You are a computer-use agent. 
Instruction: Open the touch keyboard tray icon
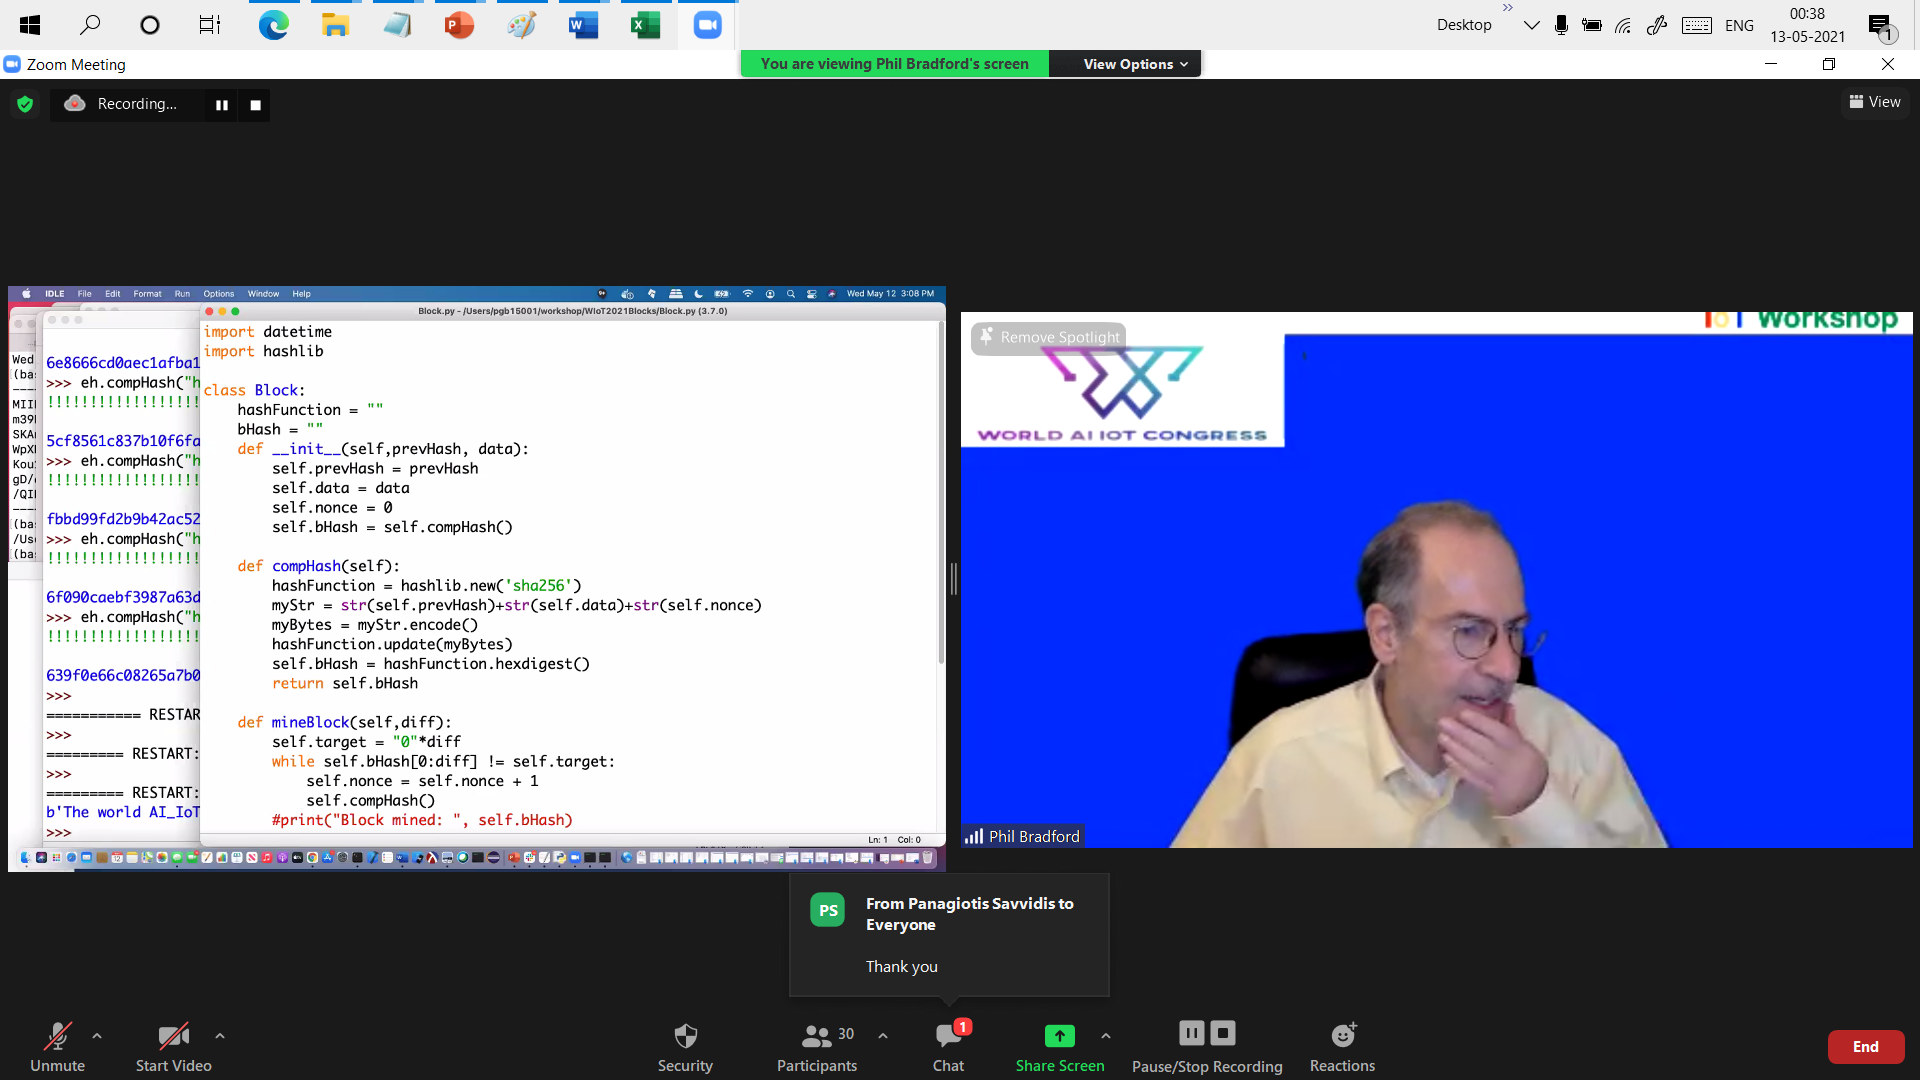pos(1697,25)
